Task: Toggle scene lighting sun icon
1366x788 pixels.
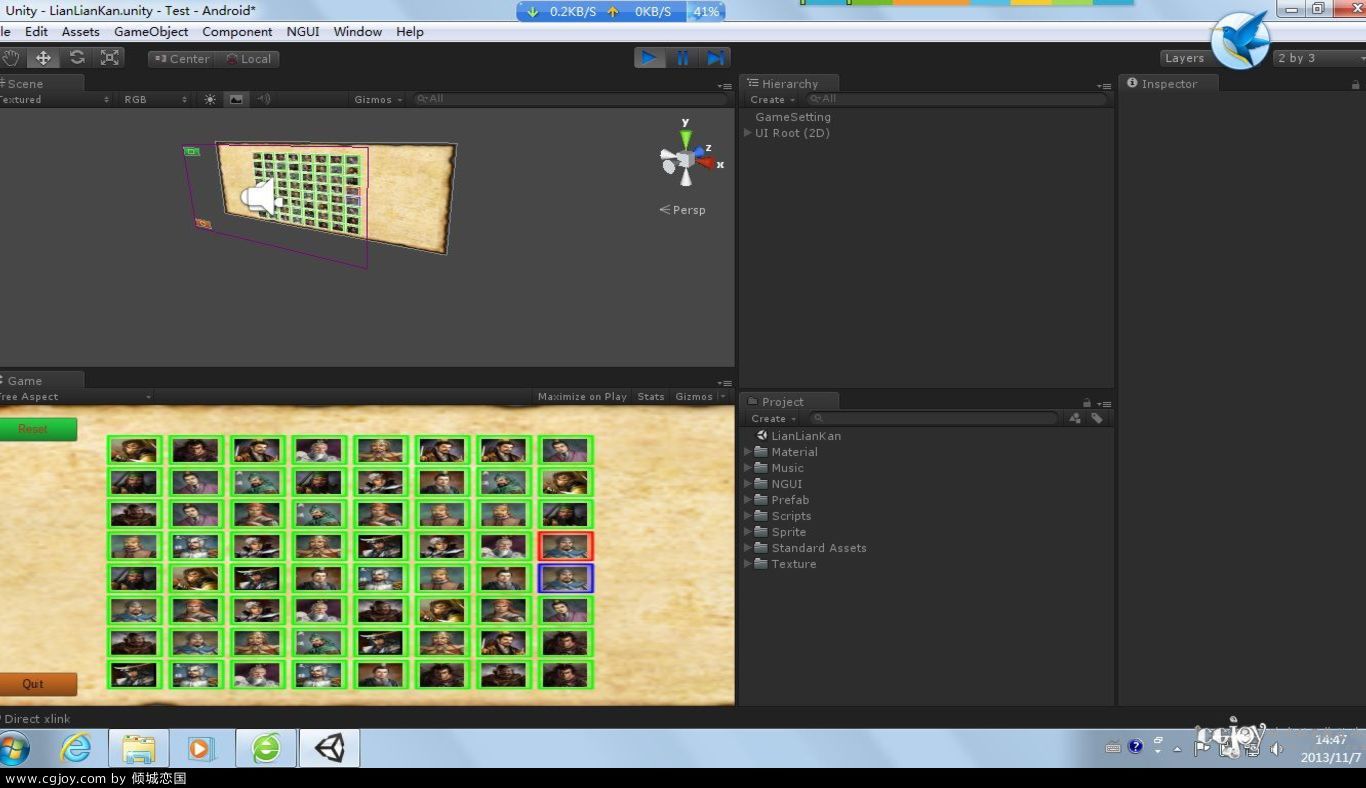Action: click(x=210, y=99)
